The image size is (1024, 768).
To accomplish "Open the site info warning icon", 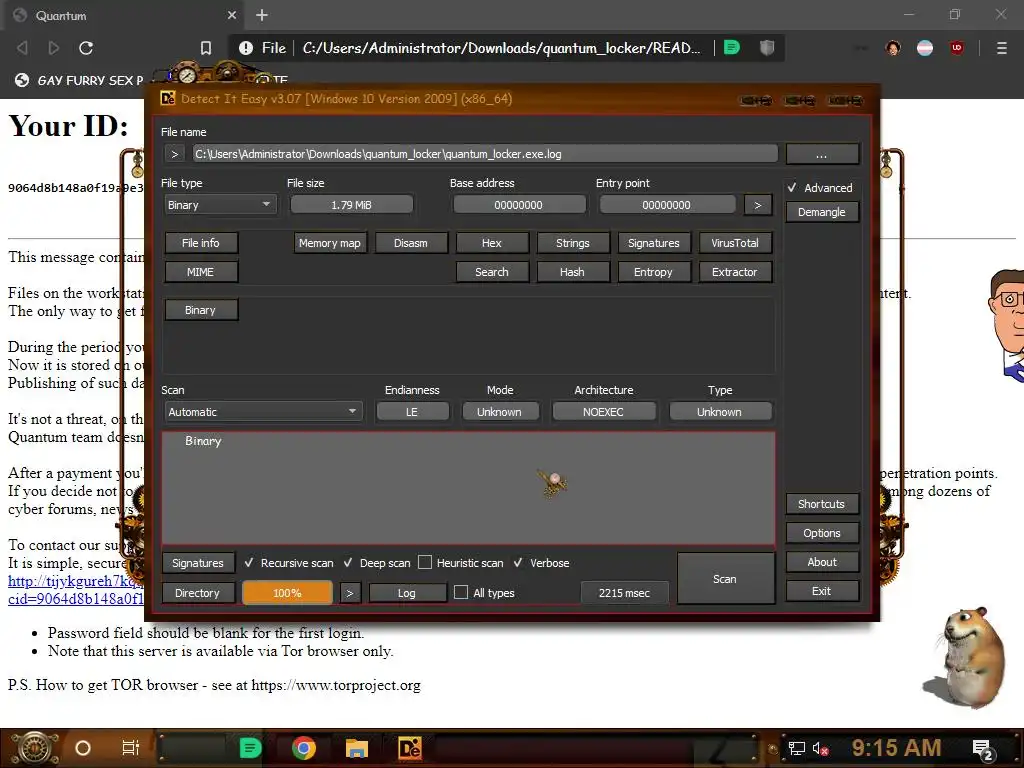I will 246,48.
